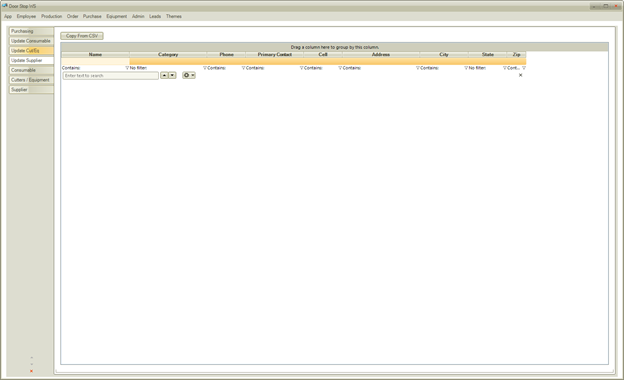The height and width of the screenshot is (380, 624).
Task: Click the Category column filter funnel icon
Action: [x=205, y=68]
